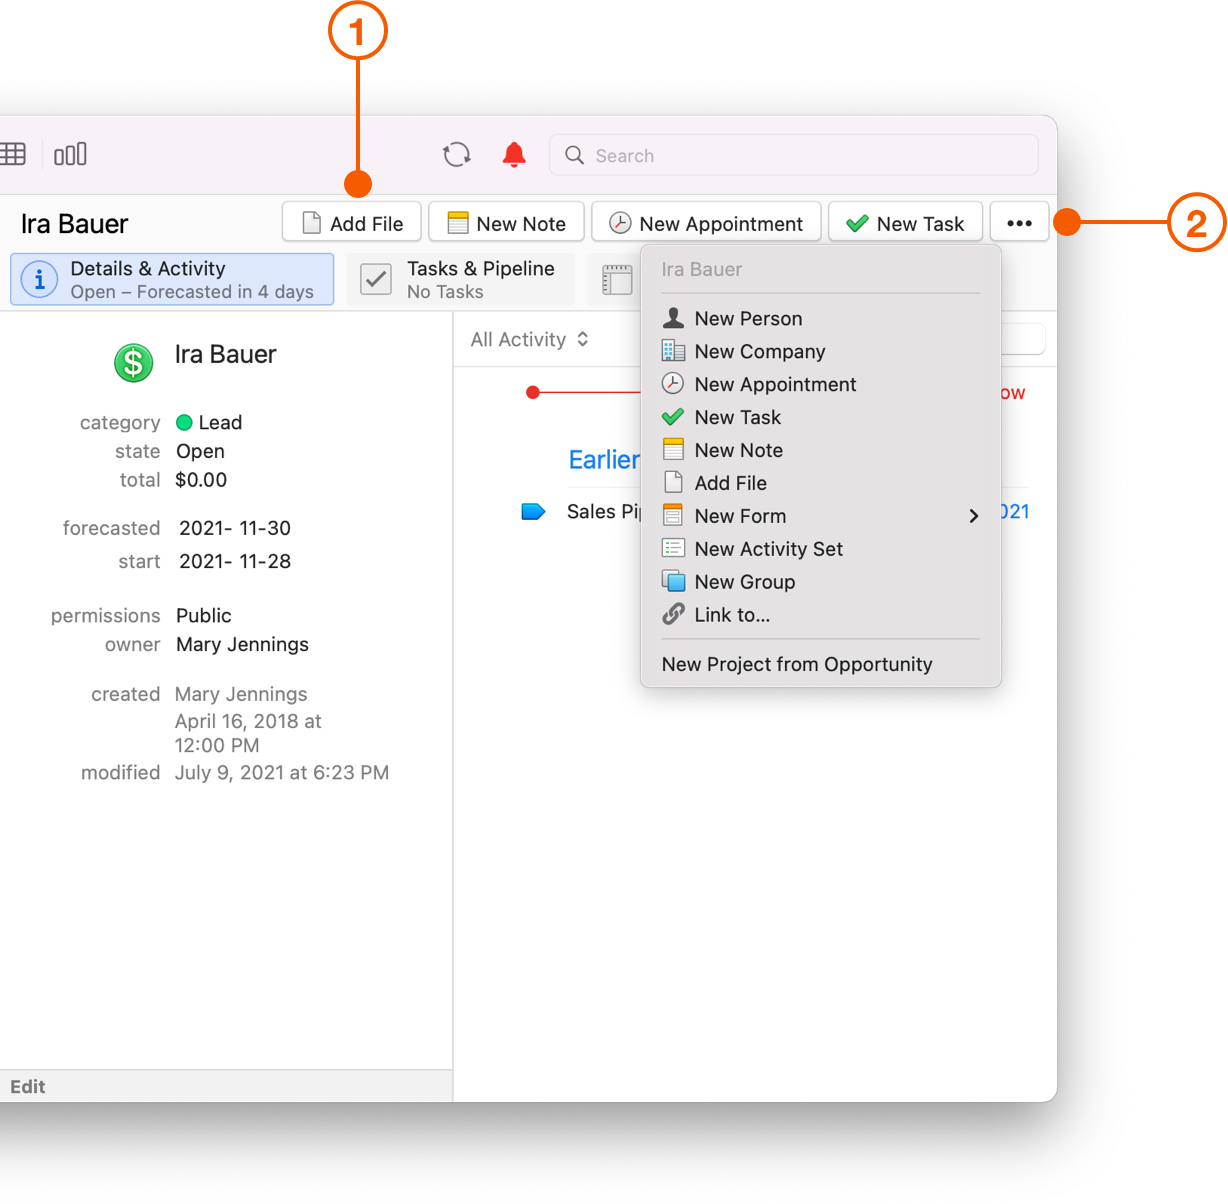Image resolution: width=1228 pixels, height=1204 pixels.
Task: Click the Edit button at bottom left
Action: [28, 1086]
